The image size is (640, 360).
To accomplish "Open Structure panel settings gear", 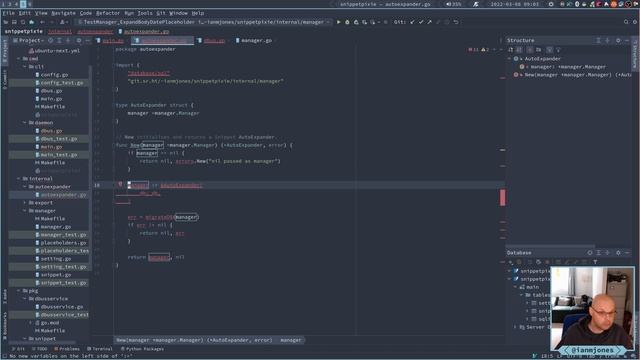I will pyautogui.click(x=618, y=40).
